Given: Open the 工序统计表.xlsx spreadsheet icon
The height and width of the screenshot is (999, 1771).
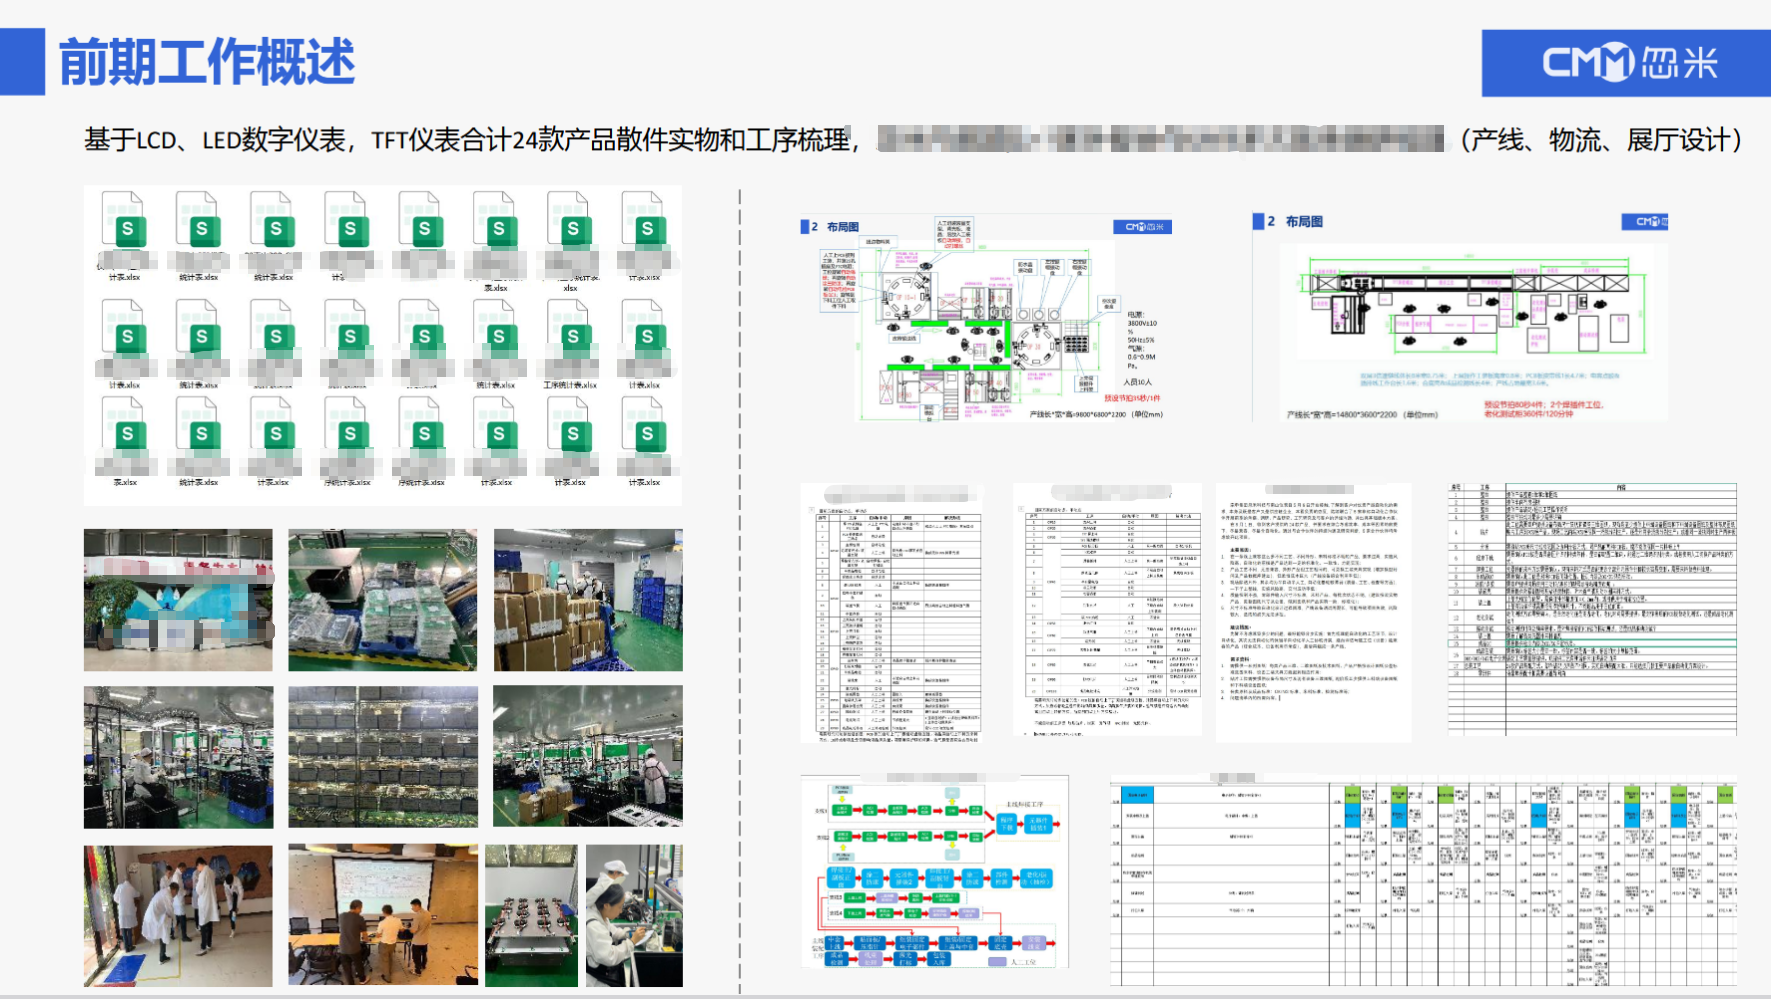Looking at the screenshot, I should click(571, 340).
